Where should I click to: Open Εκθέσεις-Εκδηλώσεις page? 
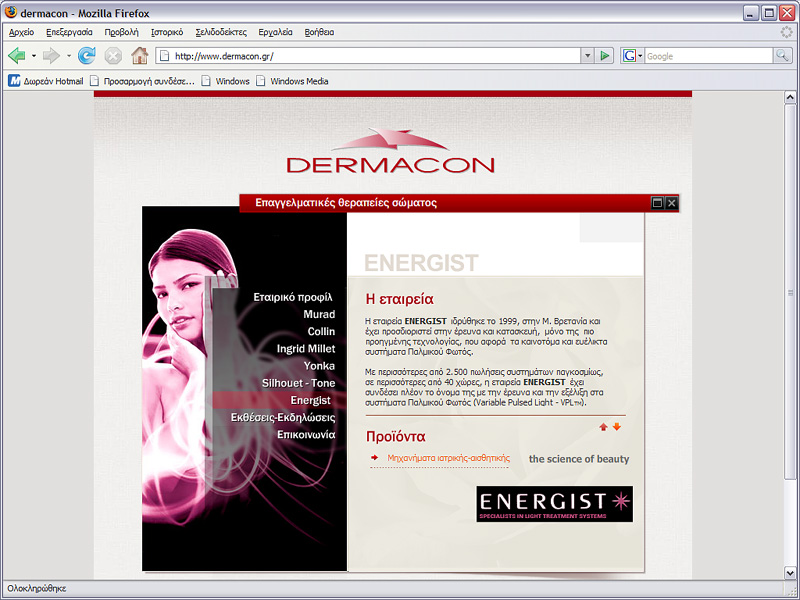pos(283,418)
